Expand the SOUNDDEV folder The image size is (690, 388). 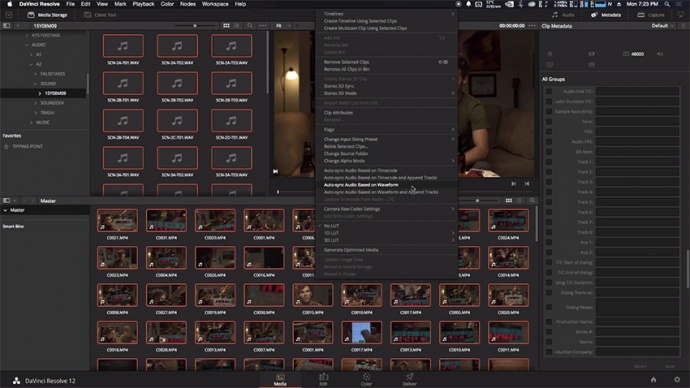[x=36, y=103]
